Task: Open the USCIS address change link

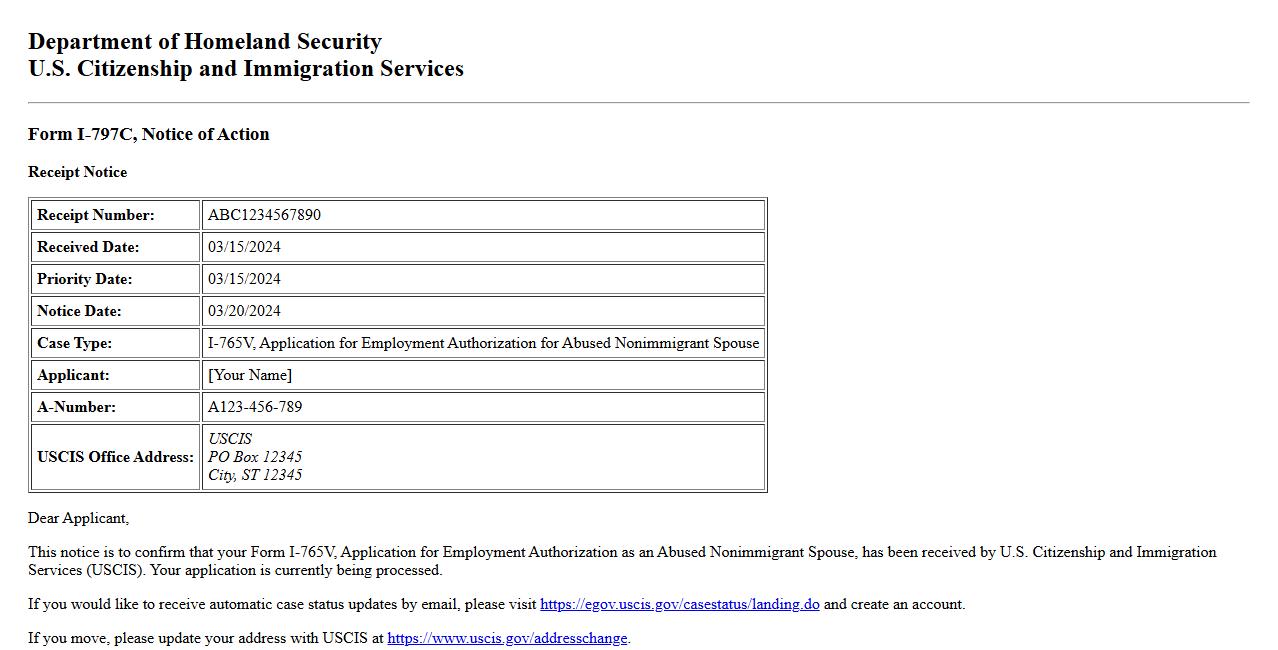Action: pos(507,638)
